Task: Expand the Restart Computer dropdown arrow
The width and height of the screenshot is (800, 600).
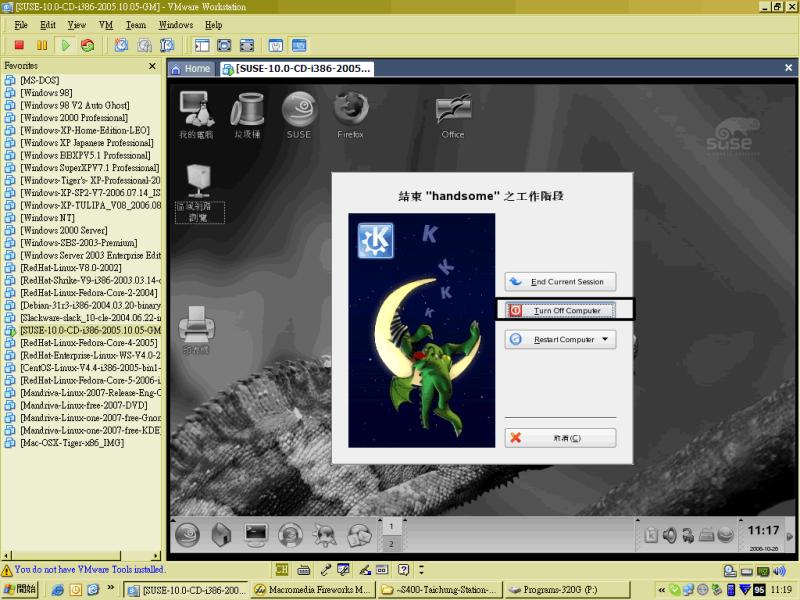Action: (x=606, y=339)
